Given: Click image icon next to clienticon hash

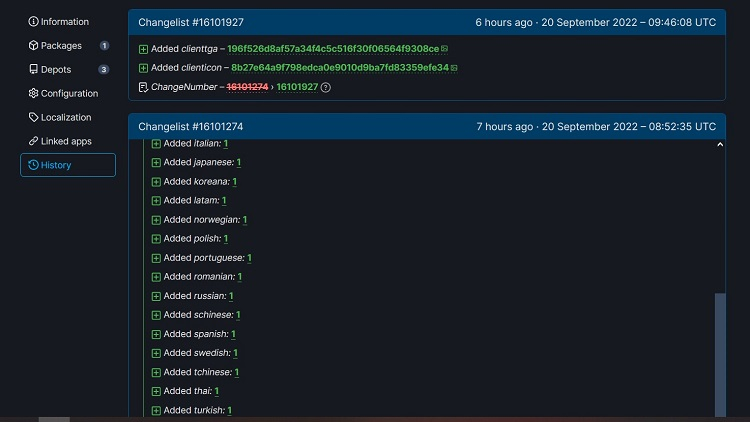Looking at the screenshot, I should pos(454,68).
